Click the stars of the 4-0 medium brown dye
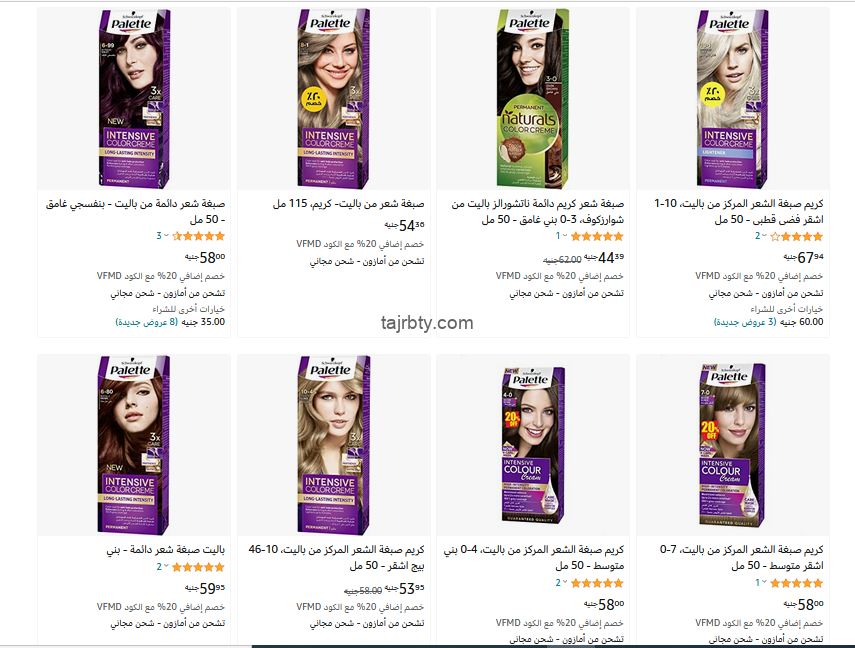This screenshot has height=648, width=855. pos(597,583)
